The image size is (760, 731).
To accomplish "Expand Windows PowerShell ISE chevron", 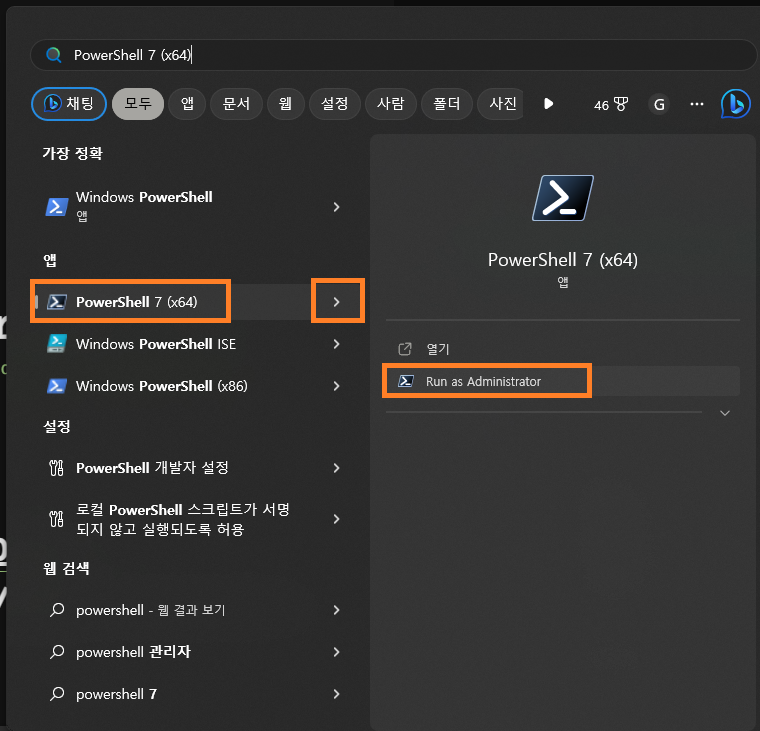I will pos(336,344).
